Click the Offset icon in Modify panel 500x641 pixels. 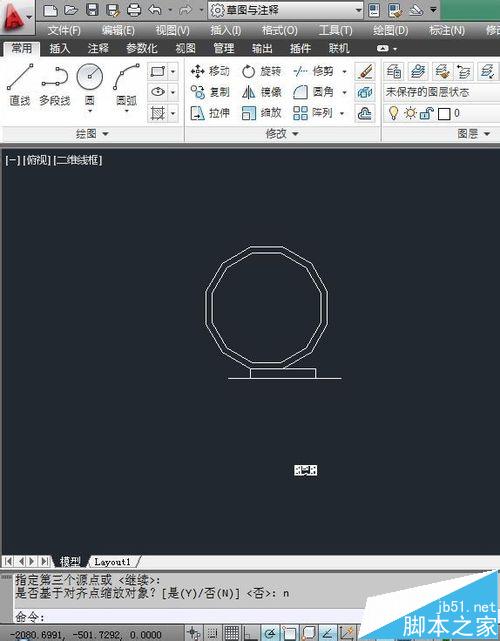364,113
